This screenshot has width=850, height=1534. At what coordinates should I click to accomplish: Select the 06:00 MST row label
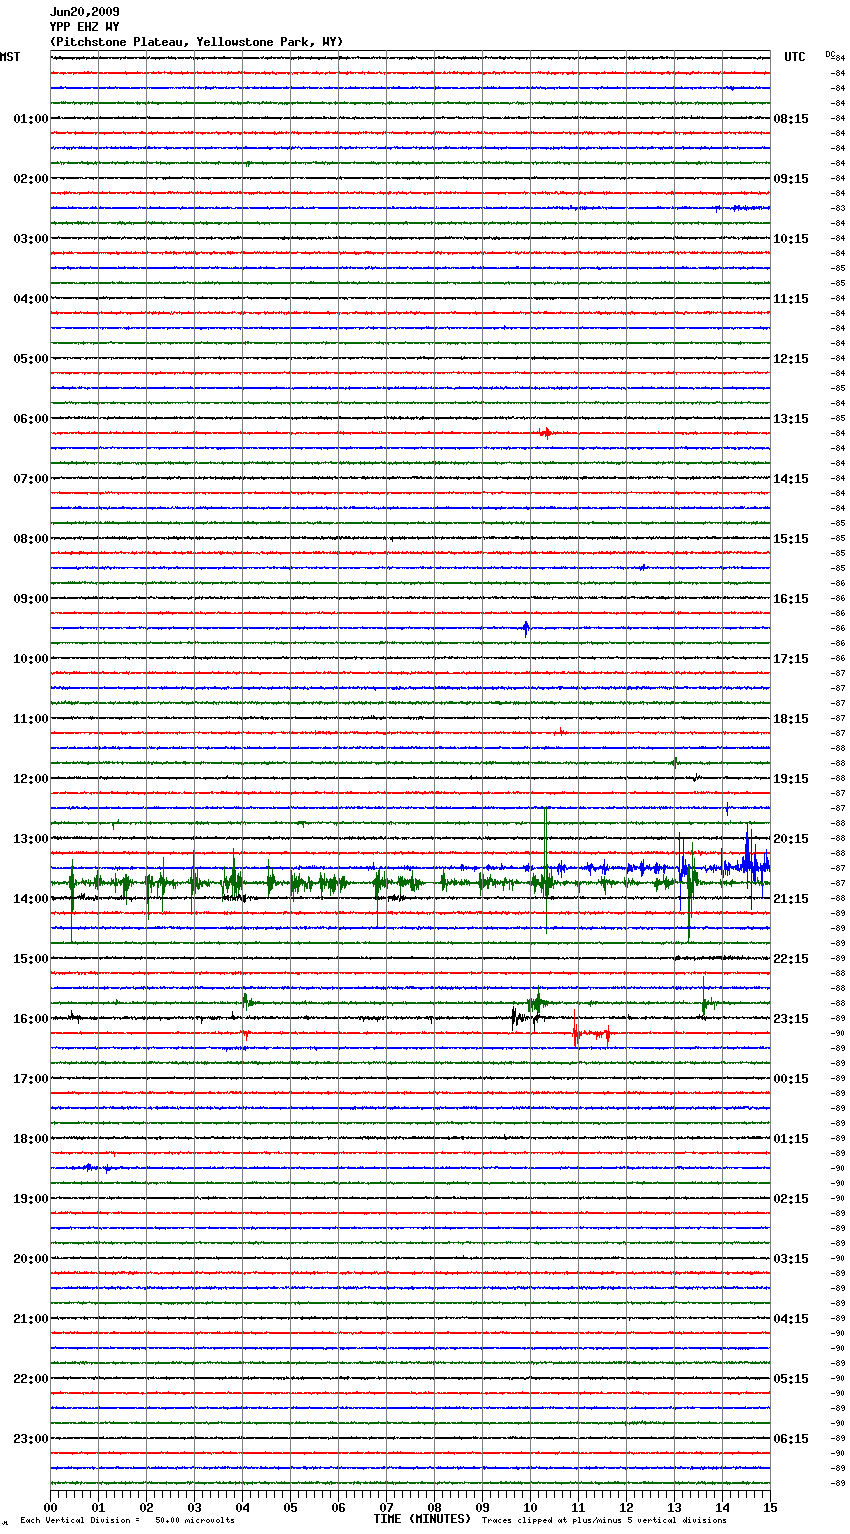click(x=31, y=419)
